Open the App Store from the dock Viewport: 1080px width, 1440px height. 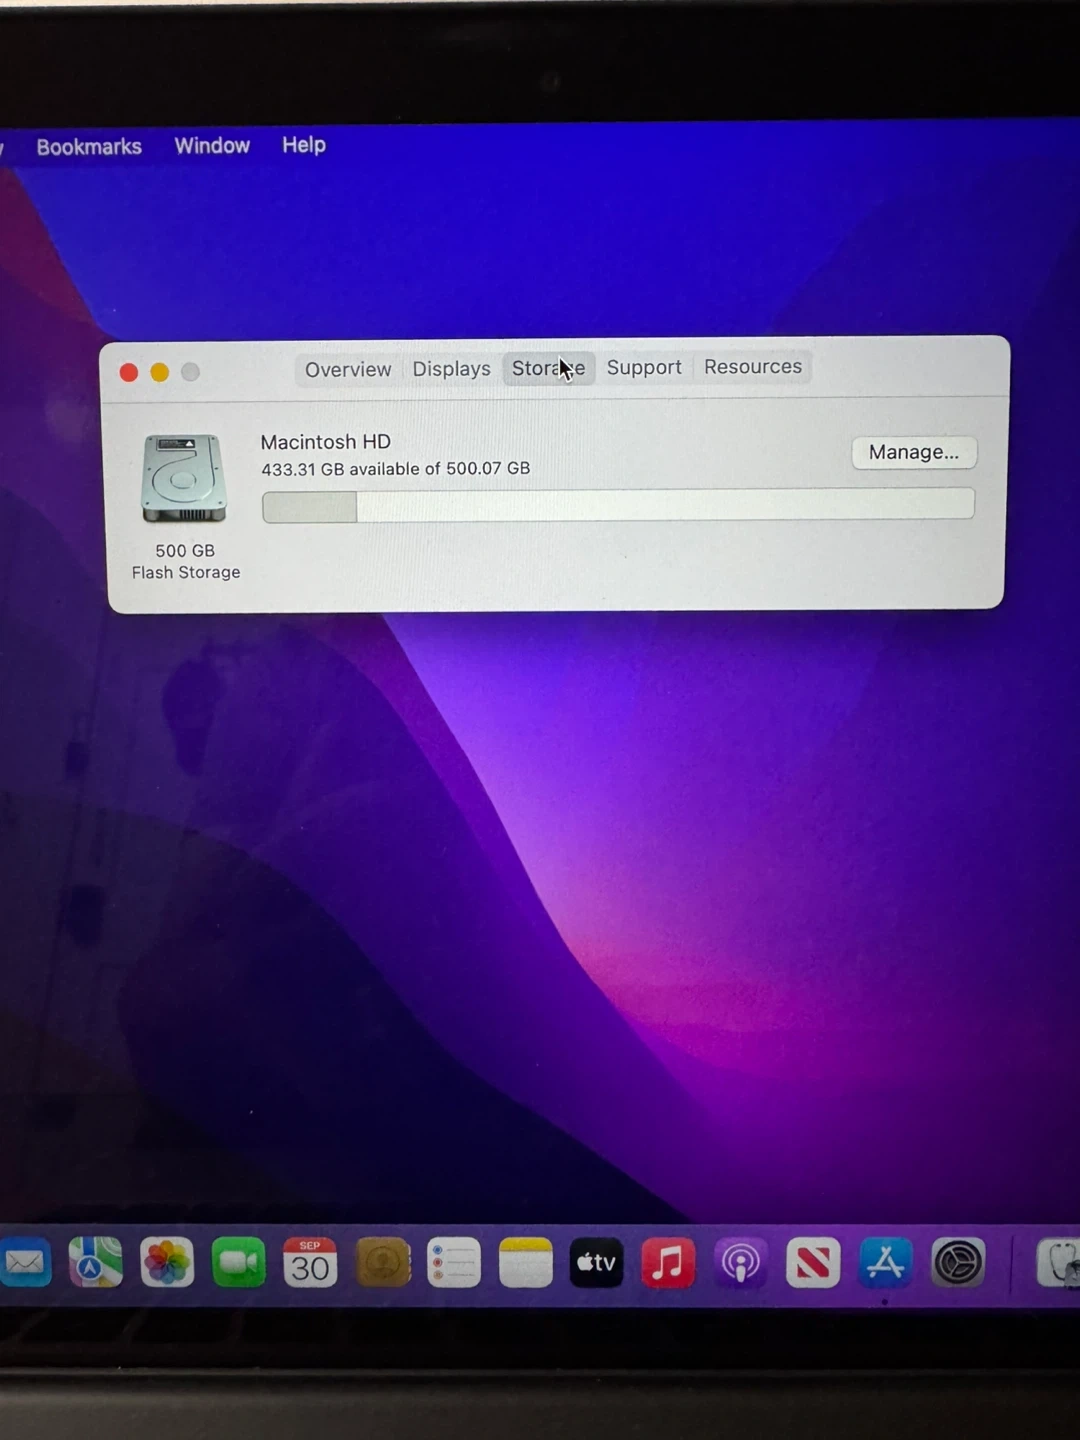(x=885, y=1263)
